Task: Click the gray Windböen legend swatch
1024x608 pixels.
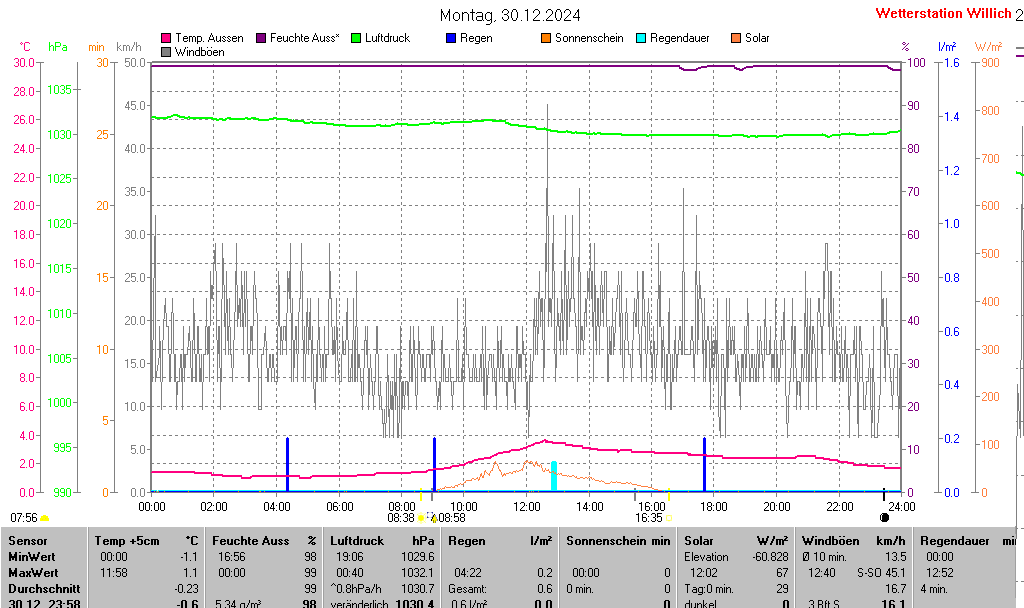Action: pos(166,52)
